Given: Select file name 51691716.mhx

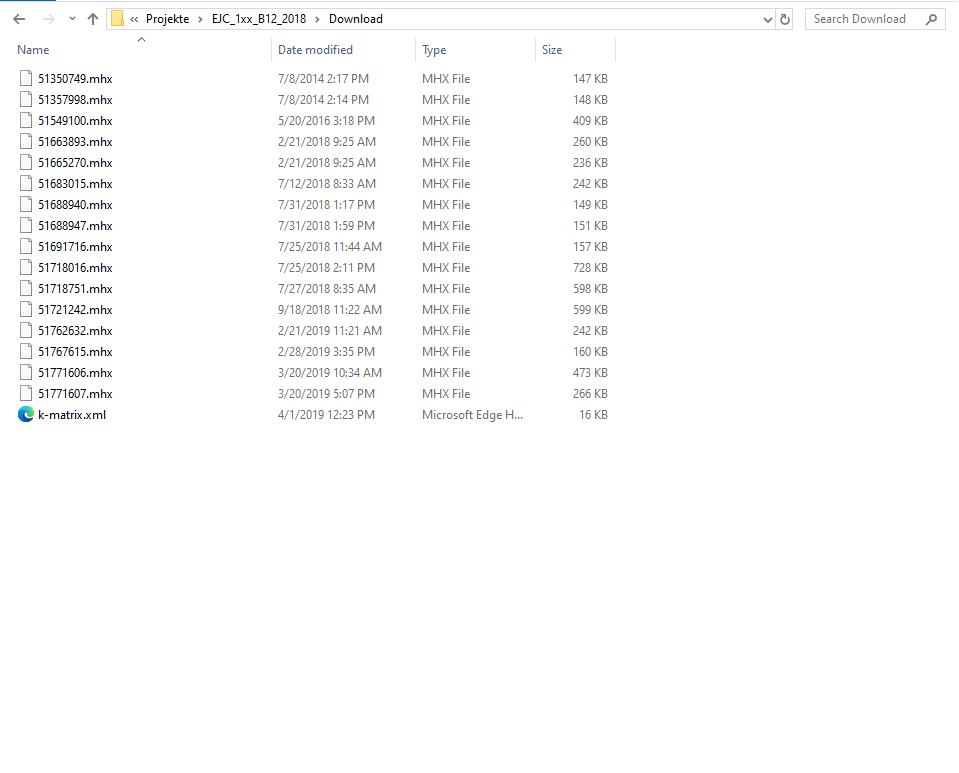Looking at the screenshot, I should coord(75,246).
